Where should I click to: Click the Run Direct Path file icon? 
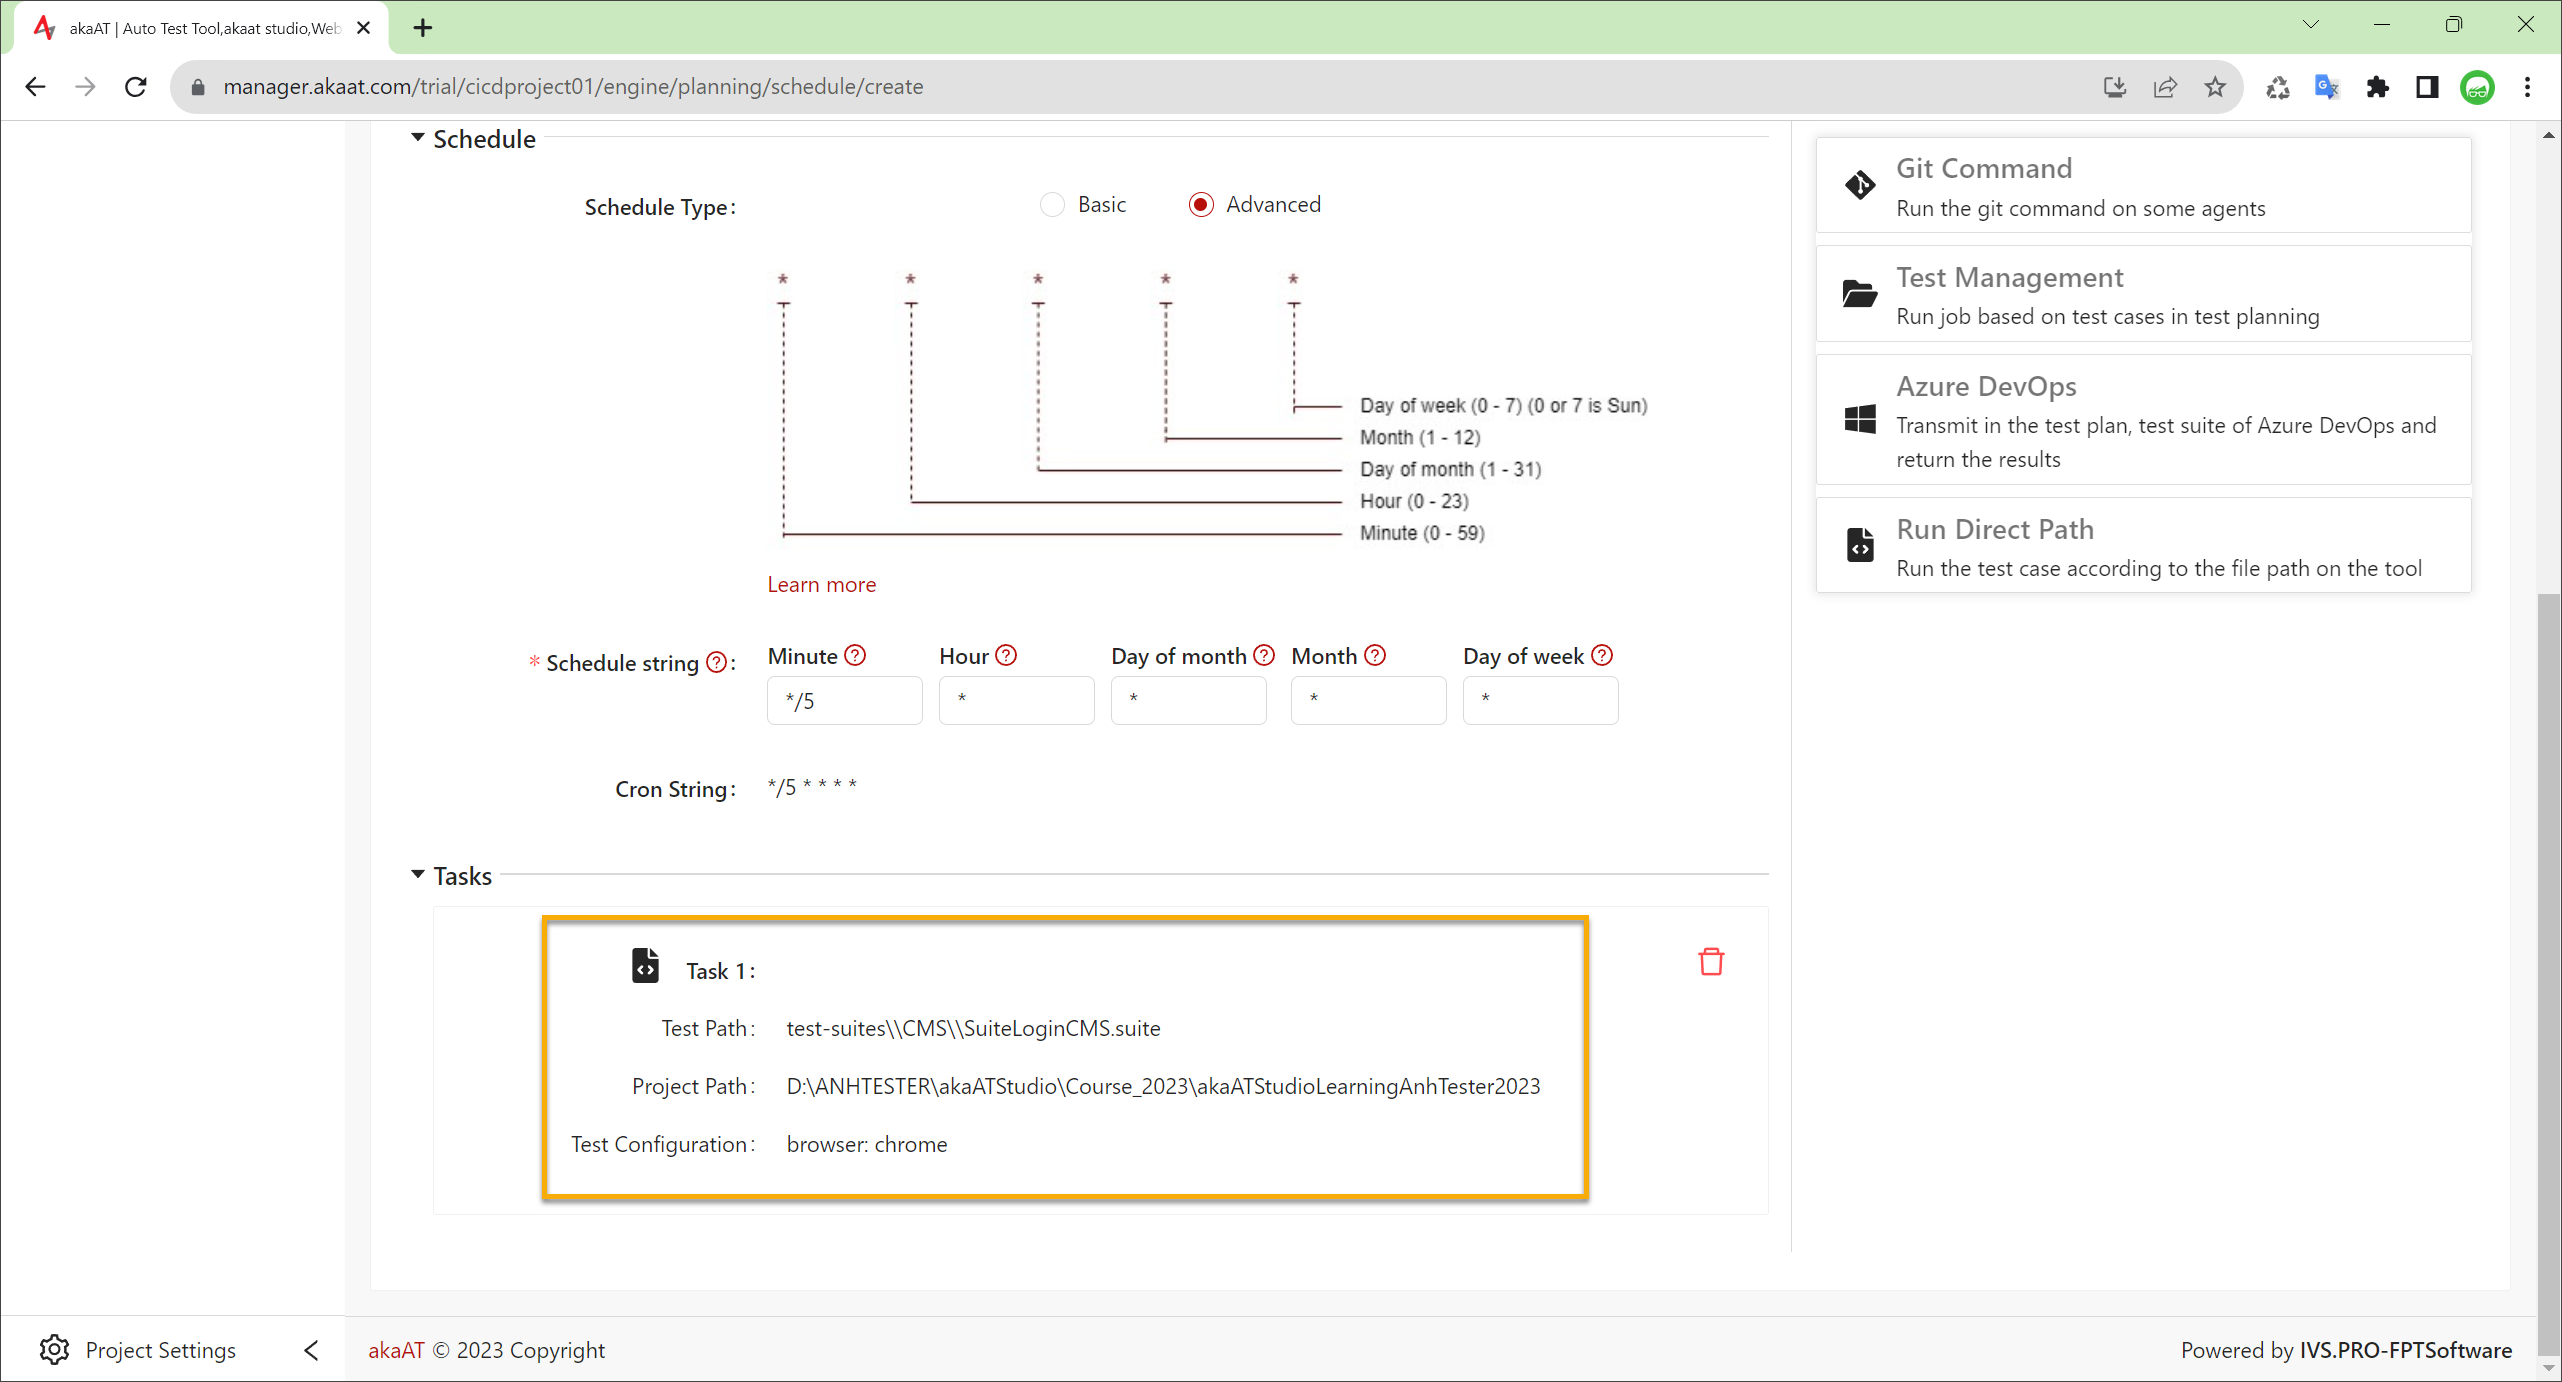pos(1859,545)
